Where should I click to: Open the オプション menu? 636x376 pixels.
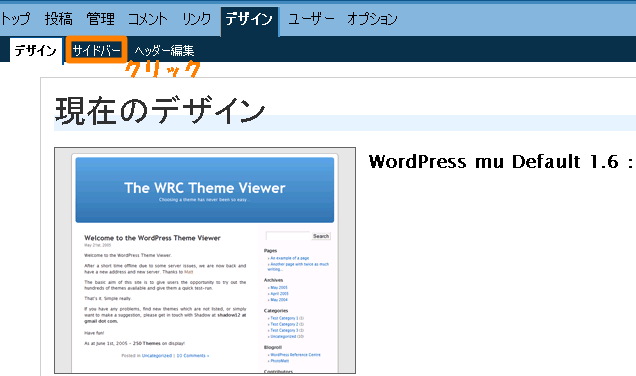(x=372, y=19)
